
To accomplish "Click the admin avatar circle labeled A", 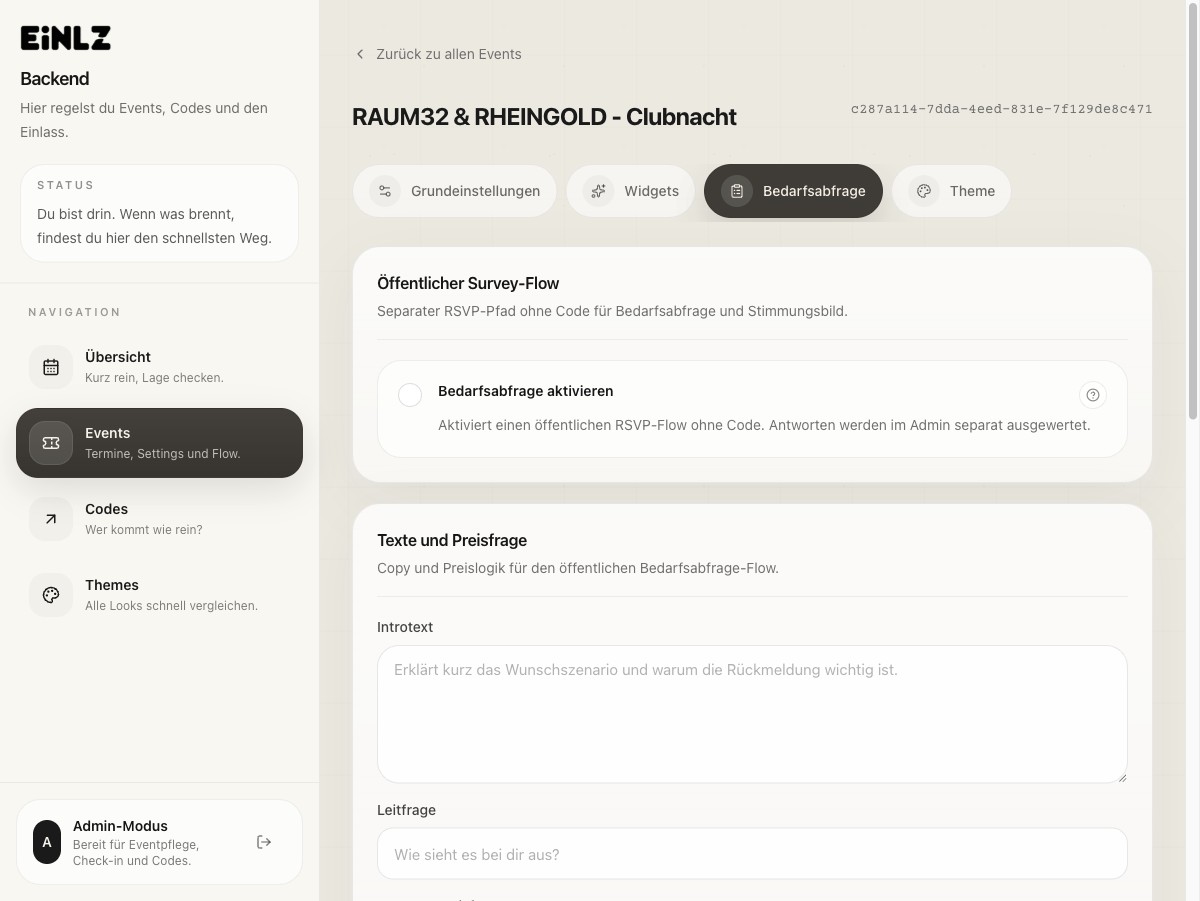I will tap(47, 842).
